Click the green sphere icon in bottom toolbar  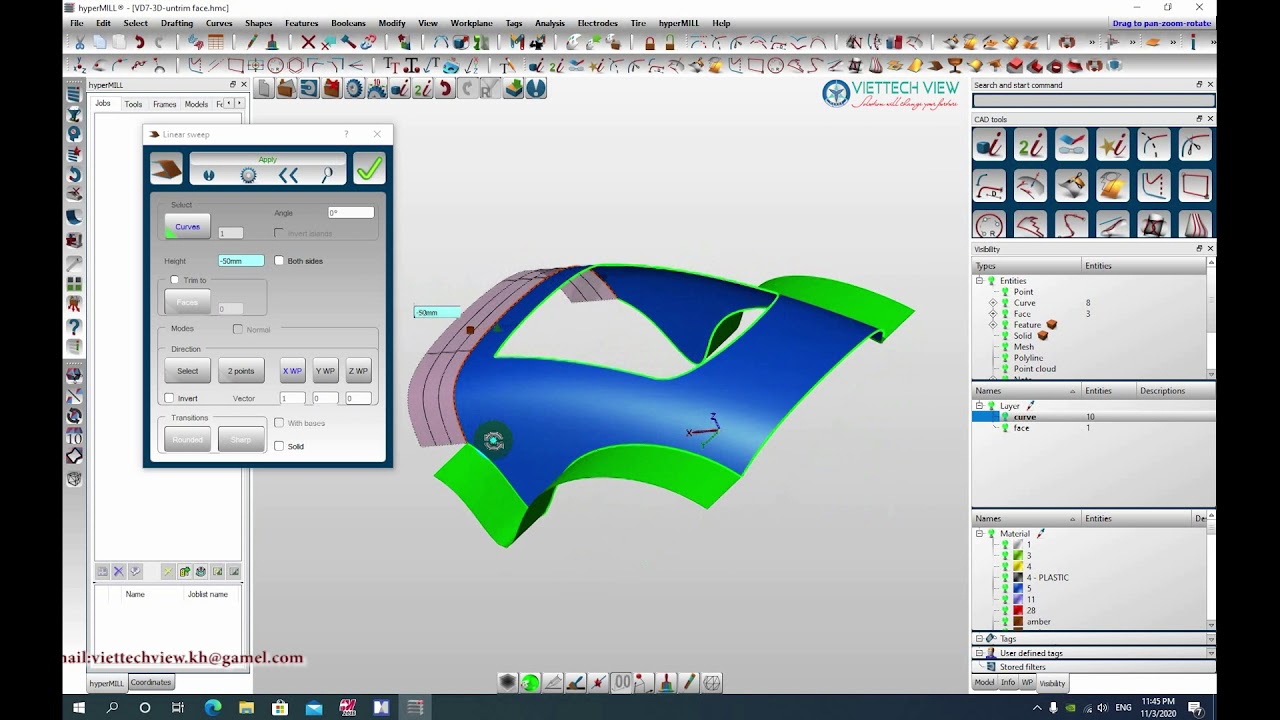[530, 682]
